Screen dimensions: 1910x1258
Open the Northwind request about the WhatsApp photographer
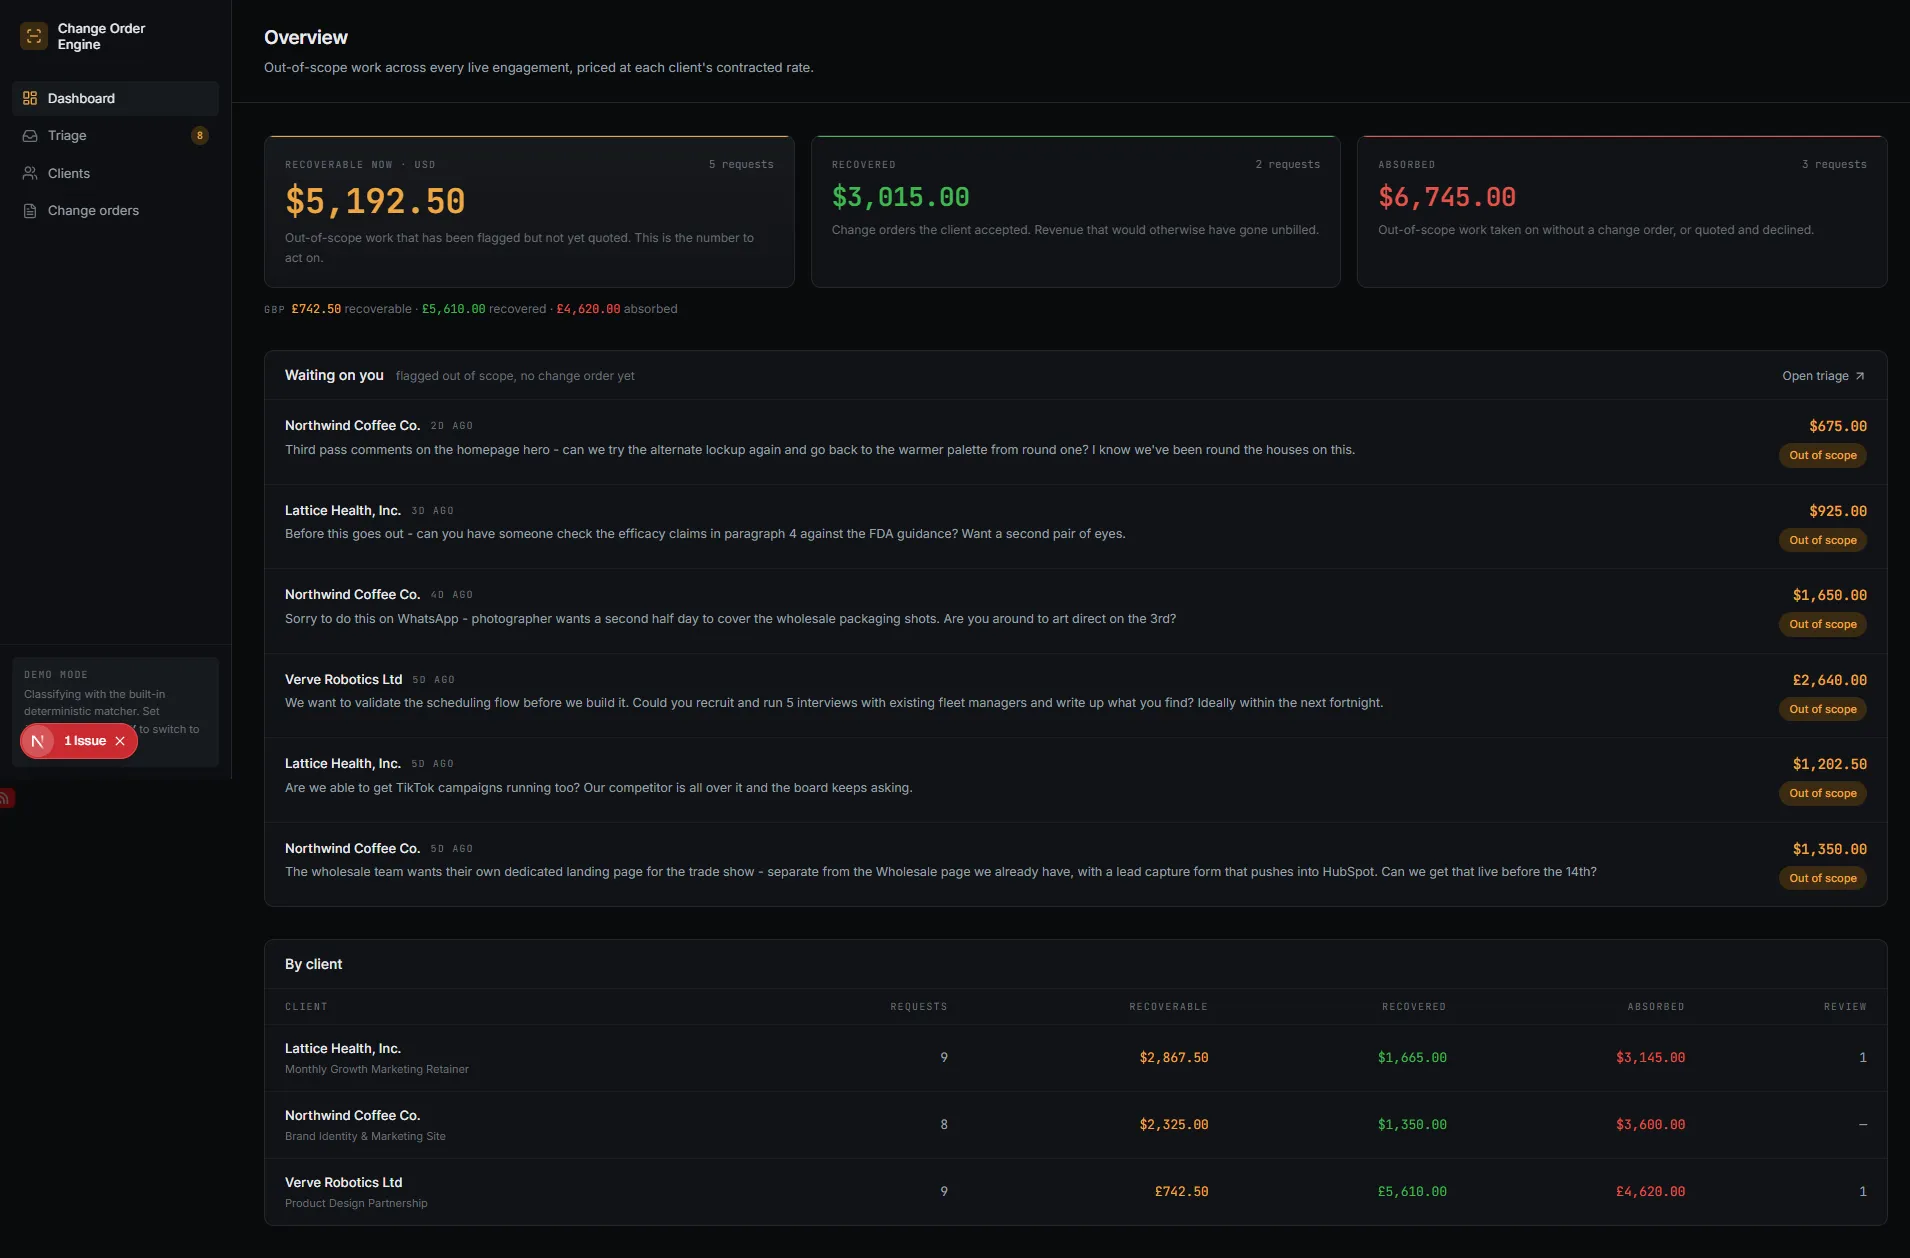[x=1075, y=611]
